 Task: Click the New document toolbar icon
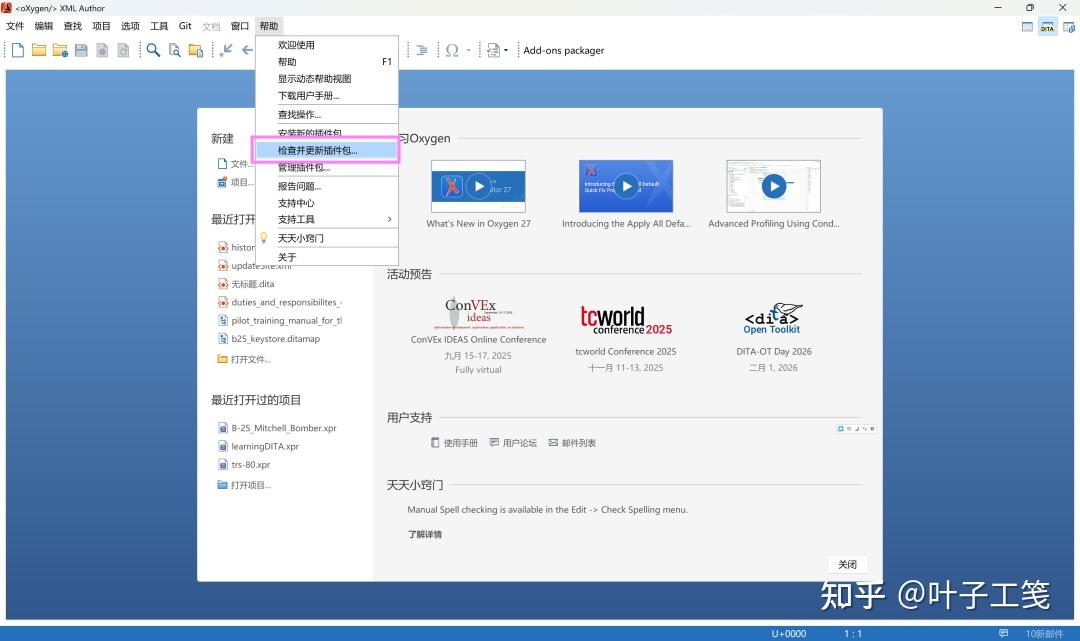click(x=18, y=50)
